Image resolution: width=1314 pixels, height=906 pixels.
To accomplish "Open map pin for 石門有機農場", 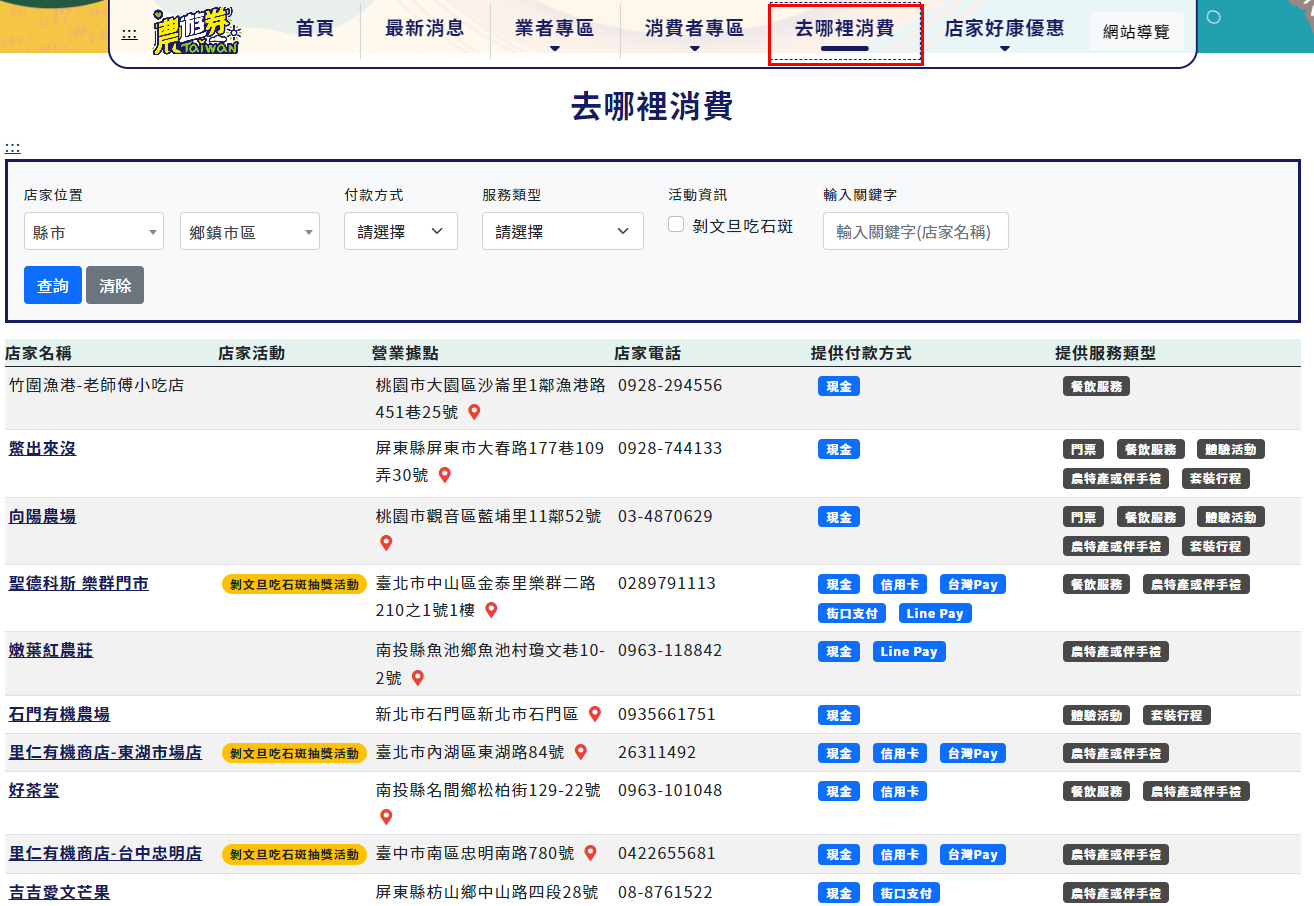I will click(x=595, y=714).
